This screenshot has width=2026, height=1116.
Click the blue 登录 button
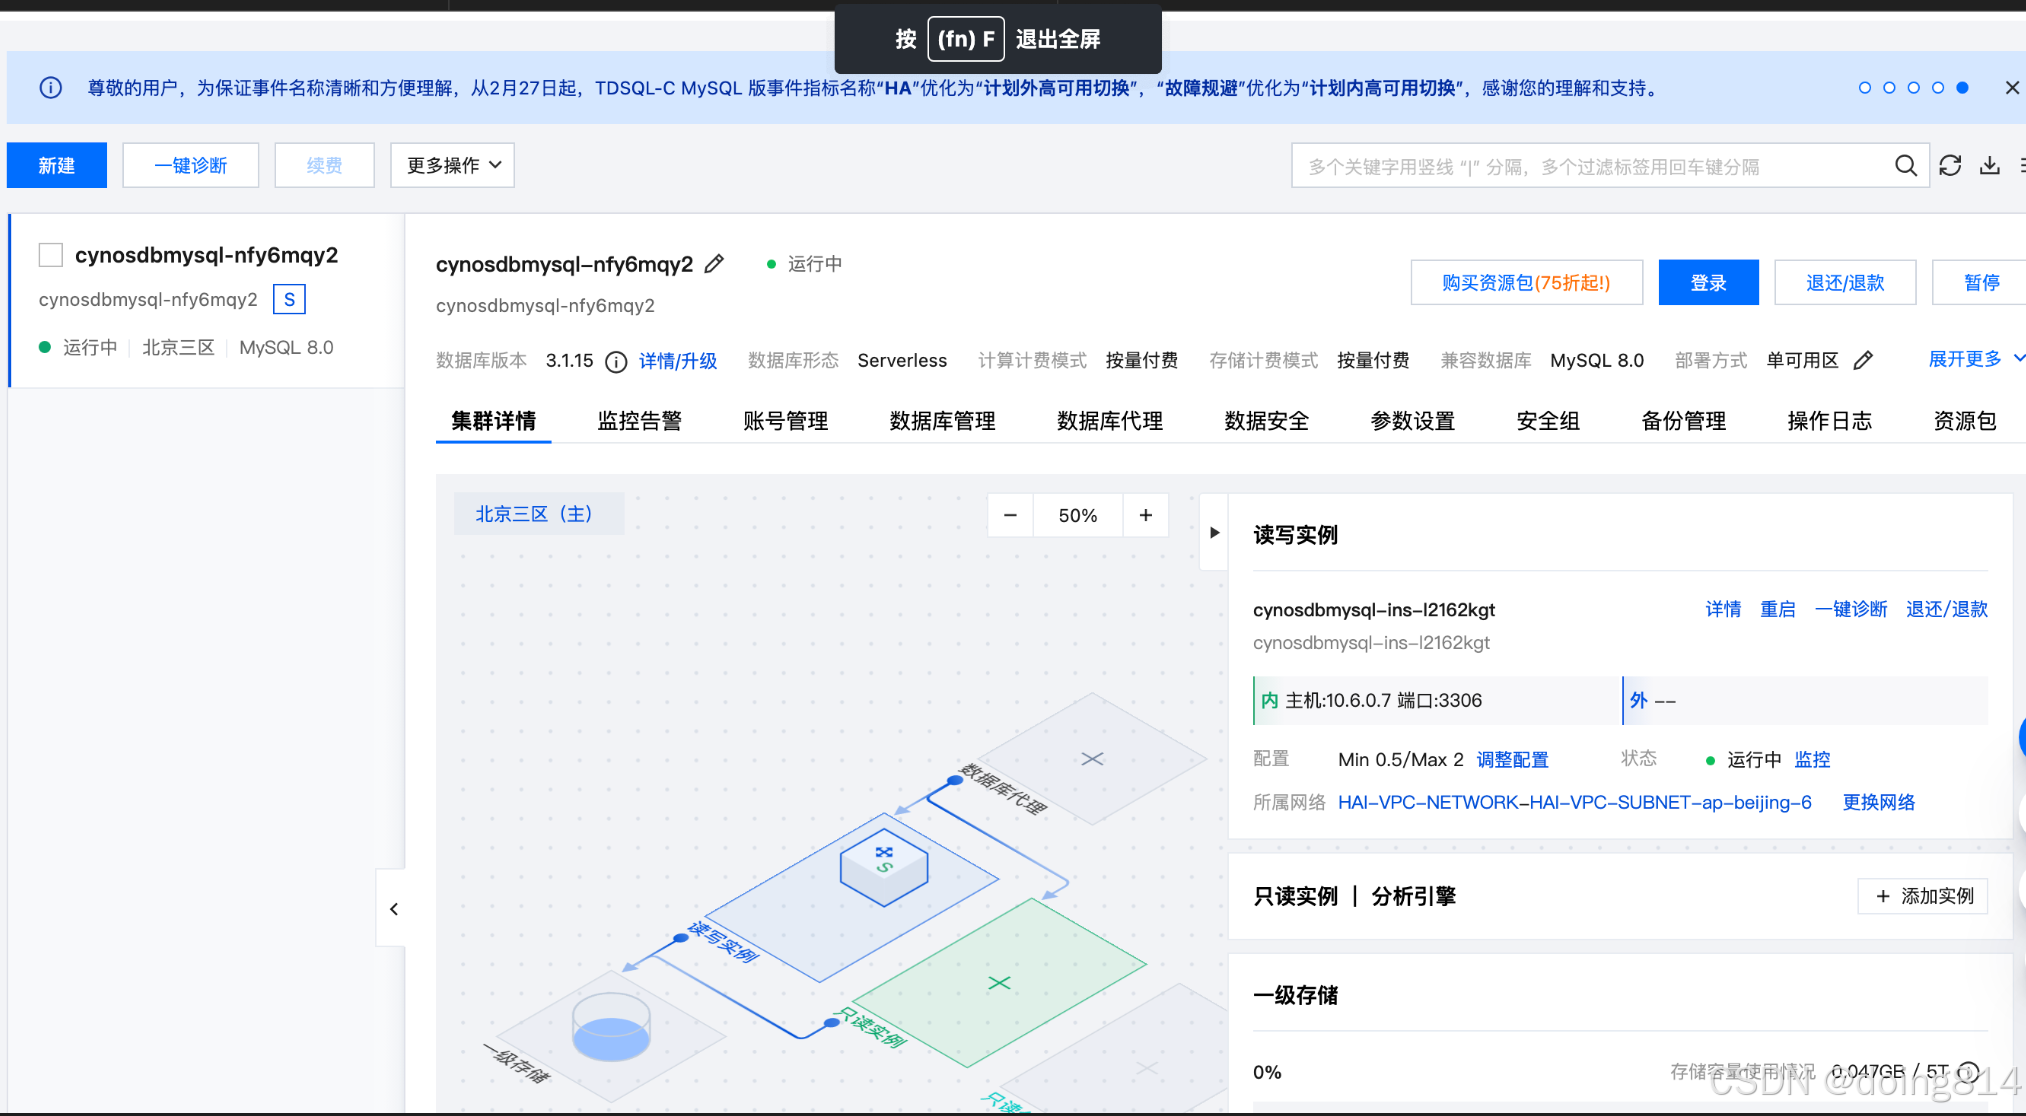pos(1709,282)
